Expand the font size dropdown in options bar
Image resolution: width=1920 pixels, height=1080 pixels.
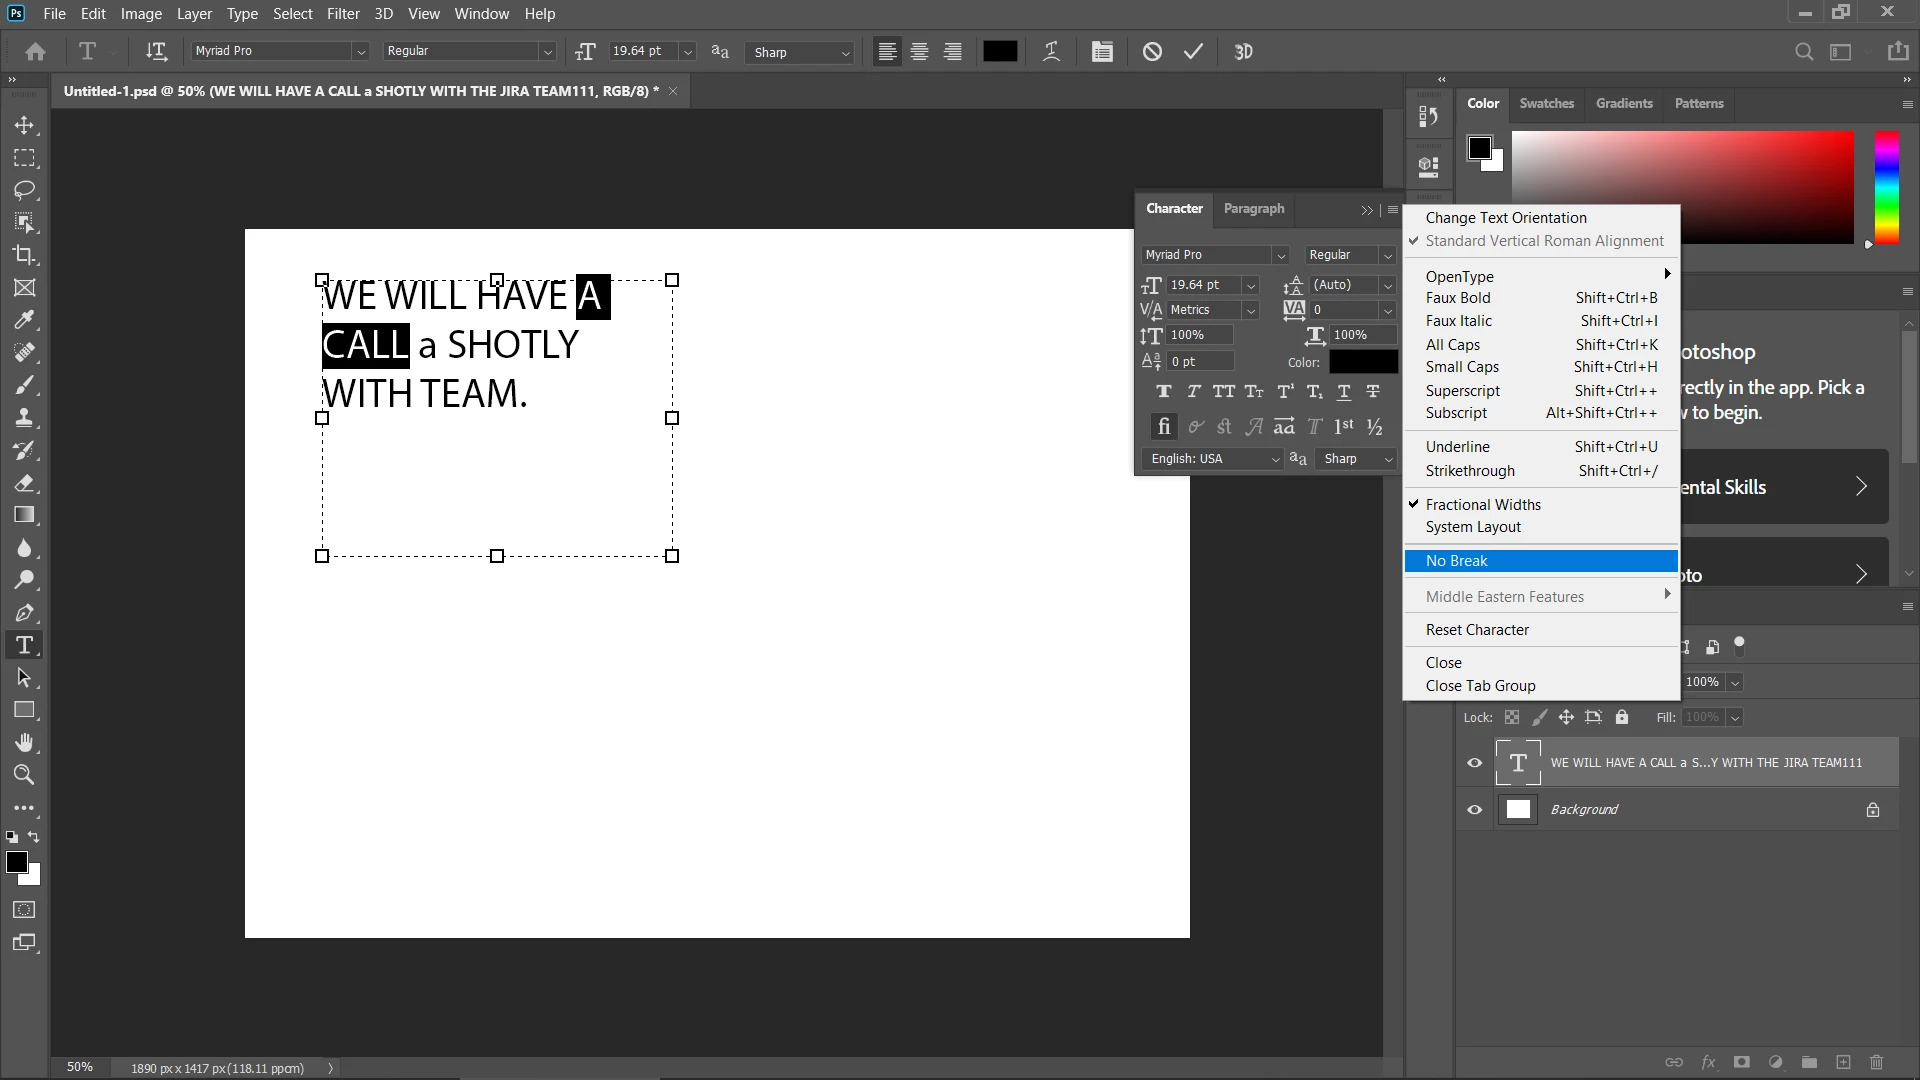(688, 52)
